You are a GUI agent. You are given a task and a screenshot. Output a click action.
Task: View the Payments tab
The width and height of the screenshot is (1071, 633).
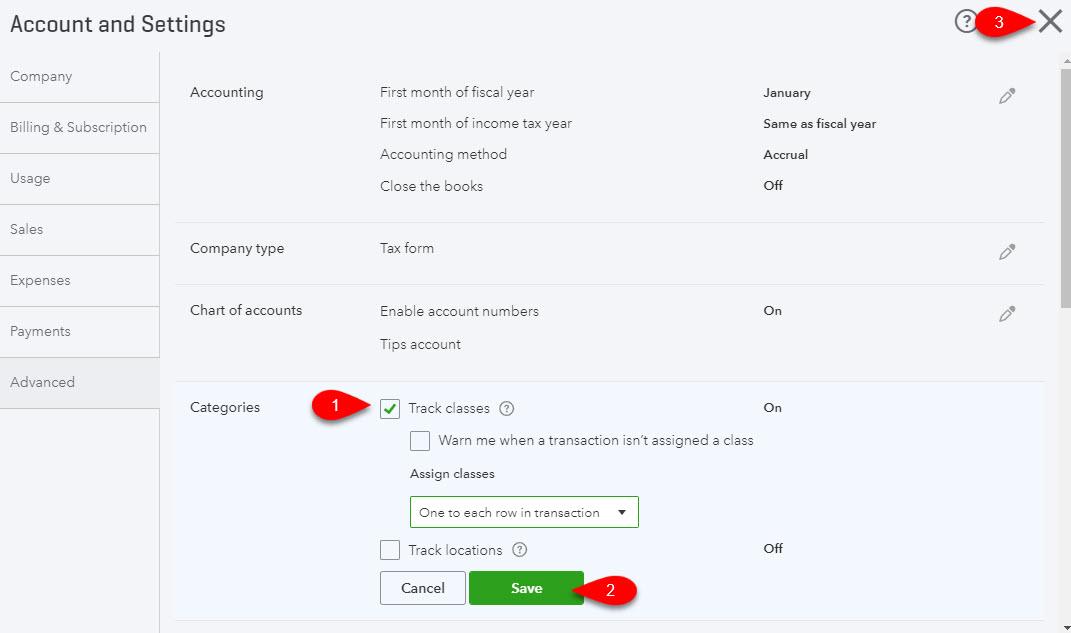[79, 332]
